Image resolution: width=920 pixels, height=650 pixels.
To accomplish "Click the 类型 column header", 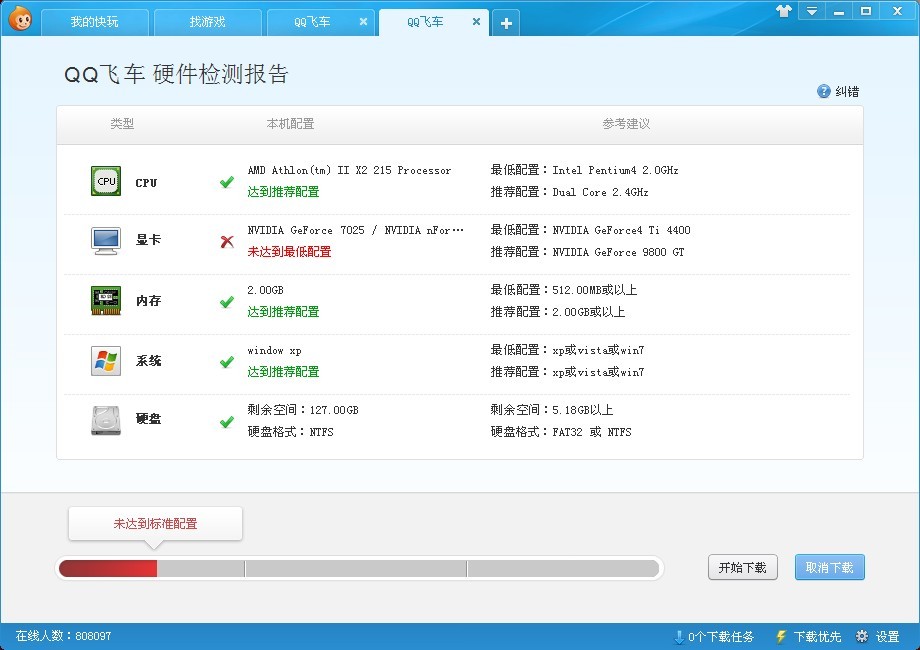I will [x=122, y=124].
